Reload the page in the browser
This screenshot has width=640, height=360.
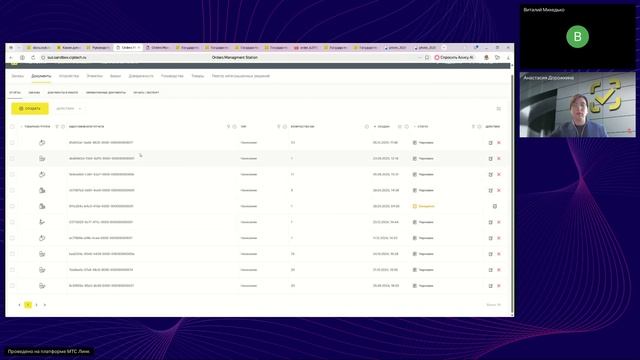tap(33, 58)
